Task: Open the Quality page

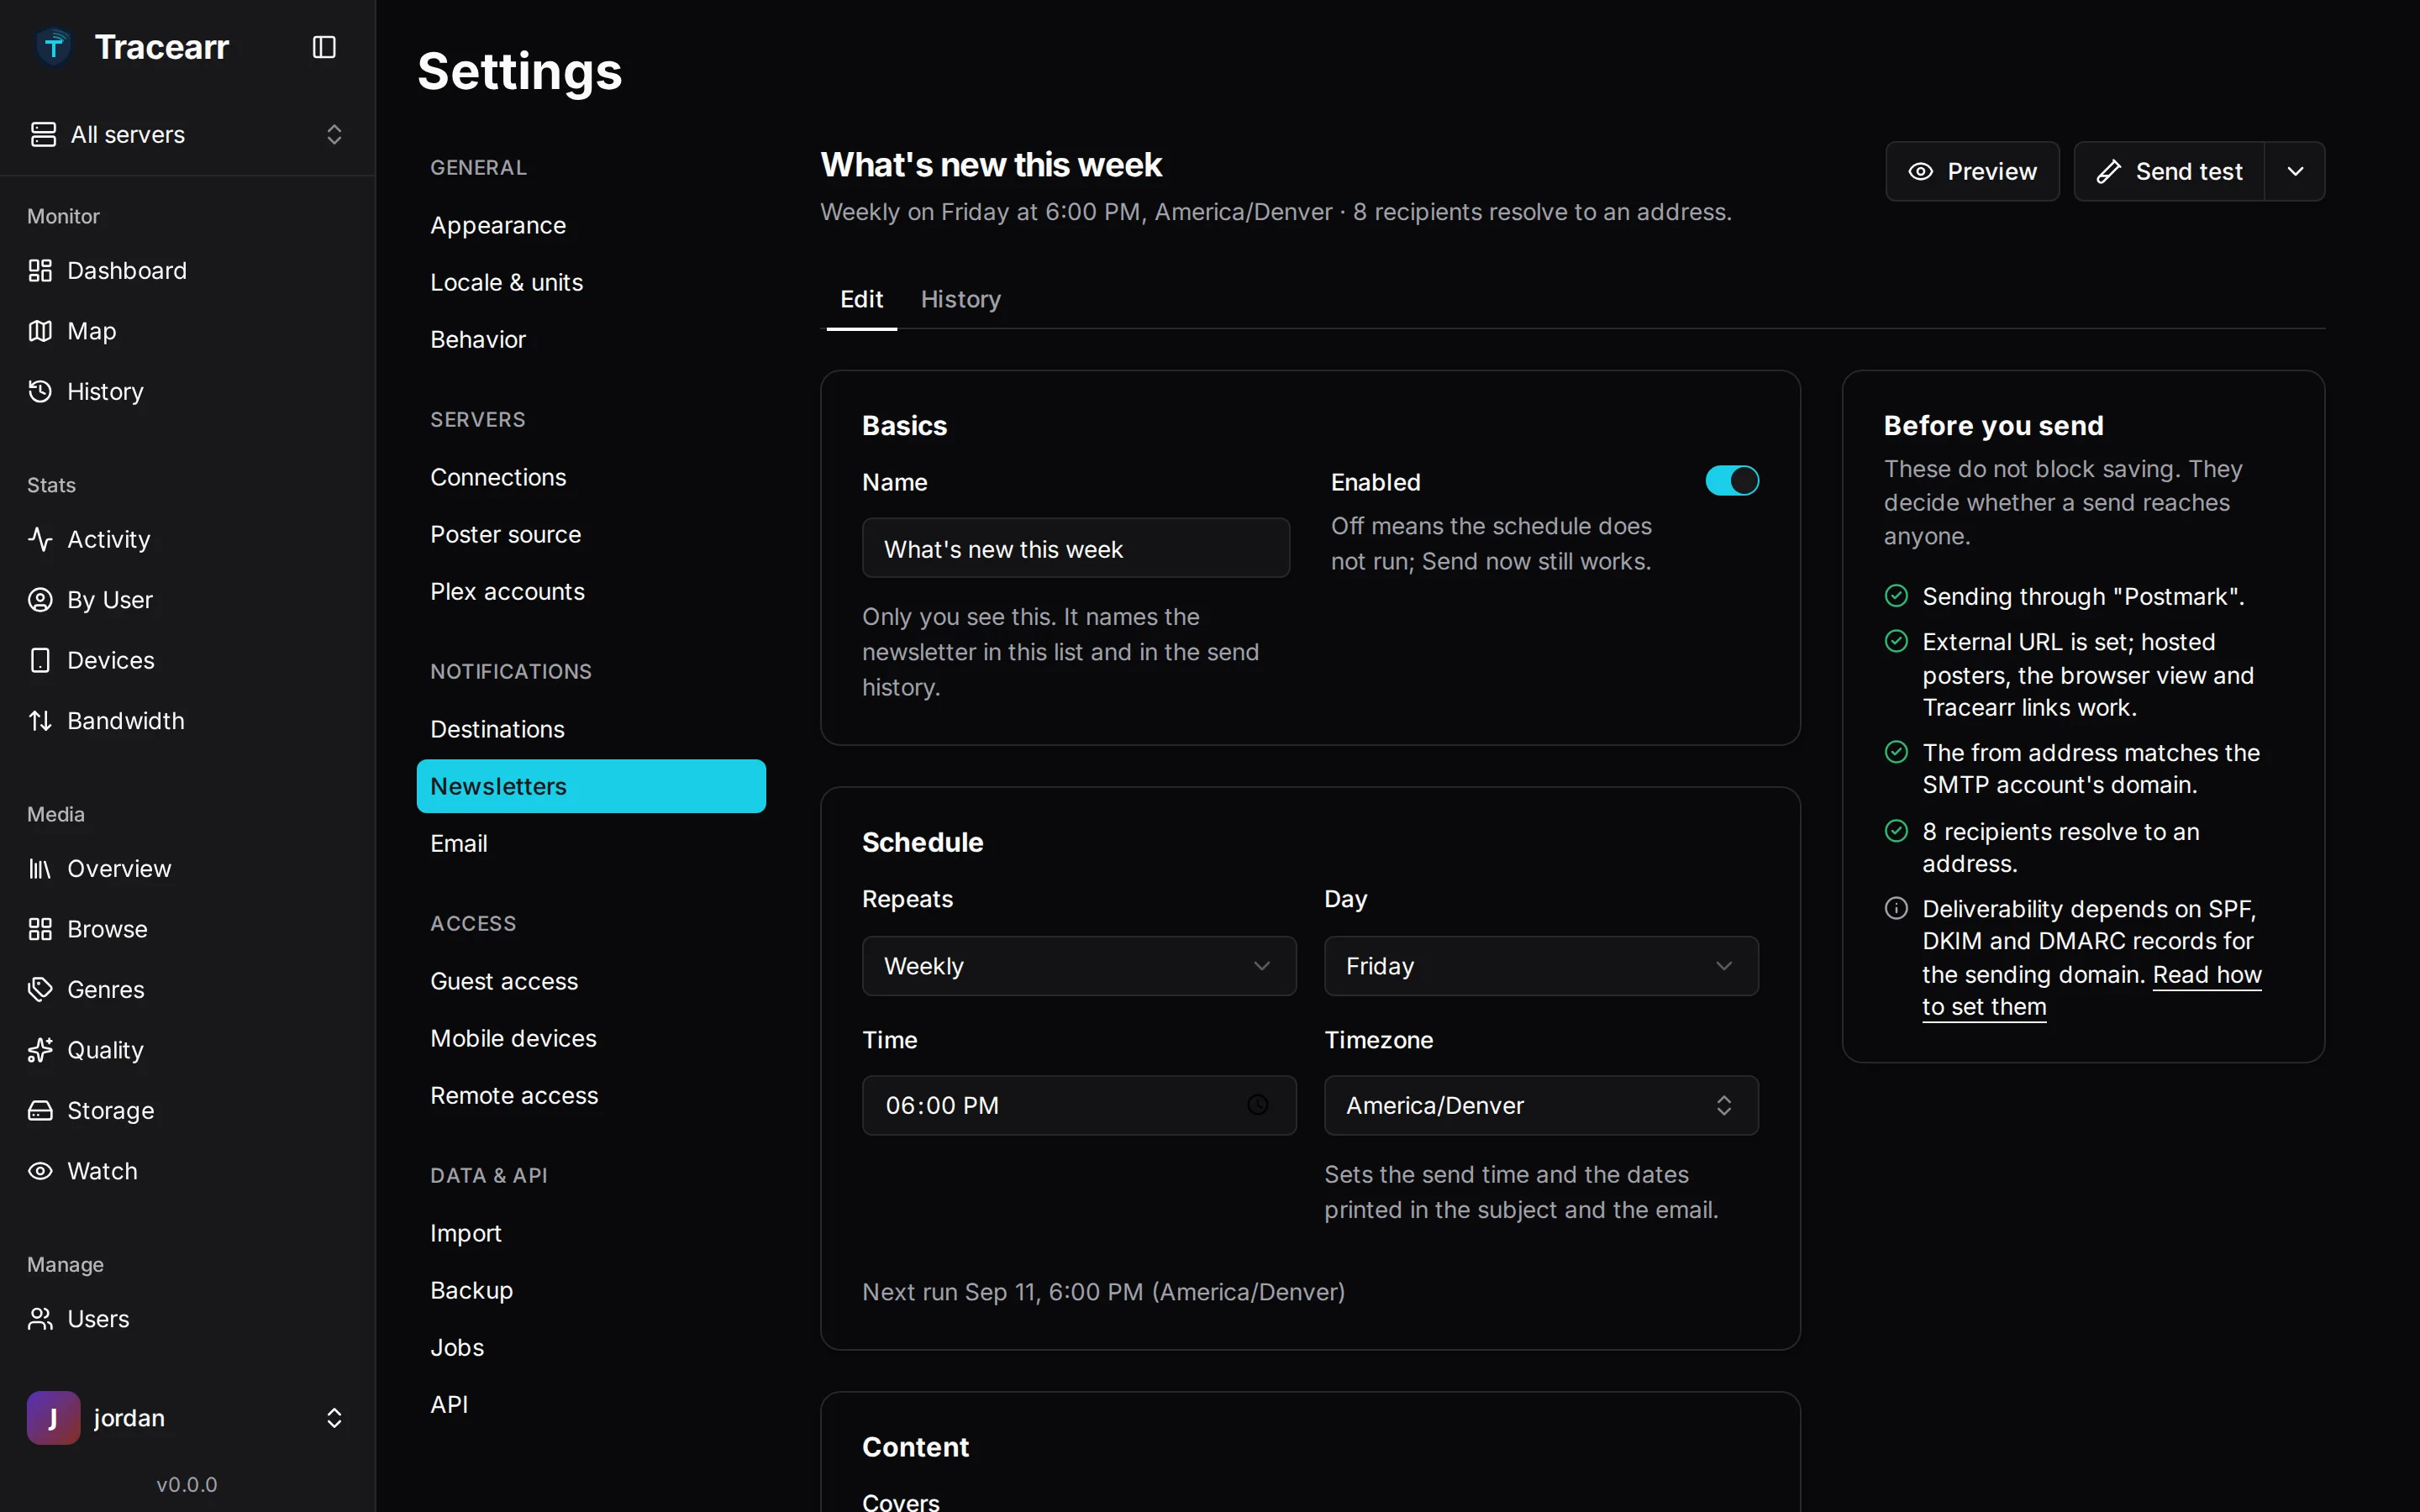Action: [187, 1050]
